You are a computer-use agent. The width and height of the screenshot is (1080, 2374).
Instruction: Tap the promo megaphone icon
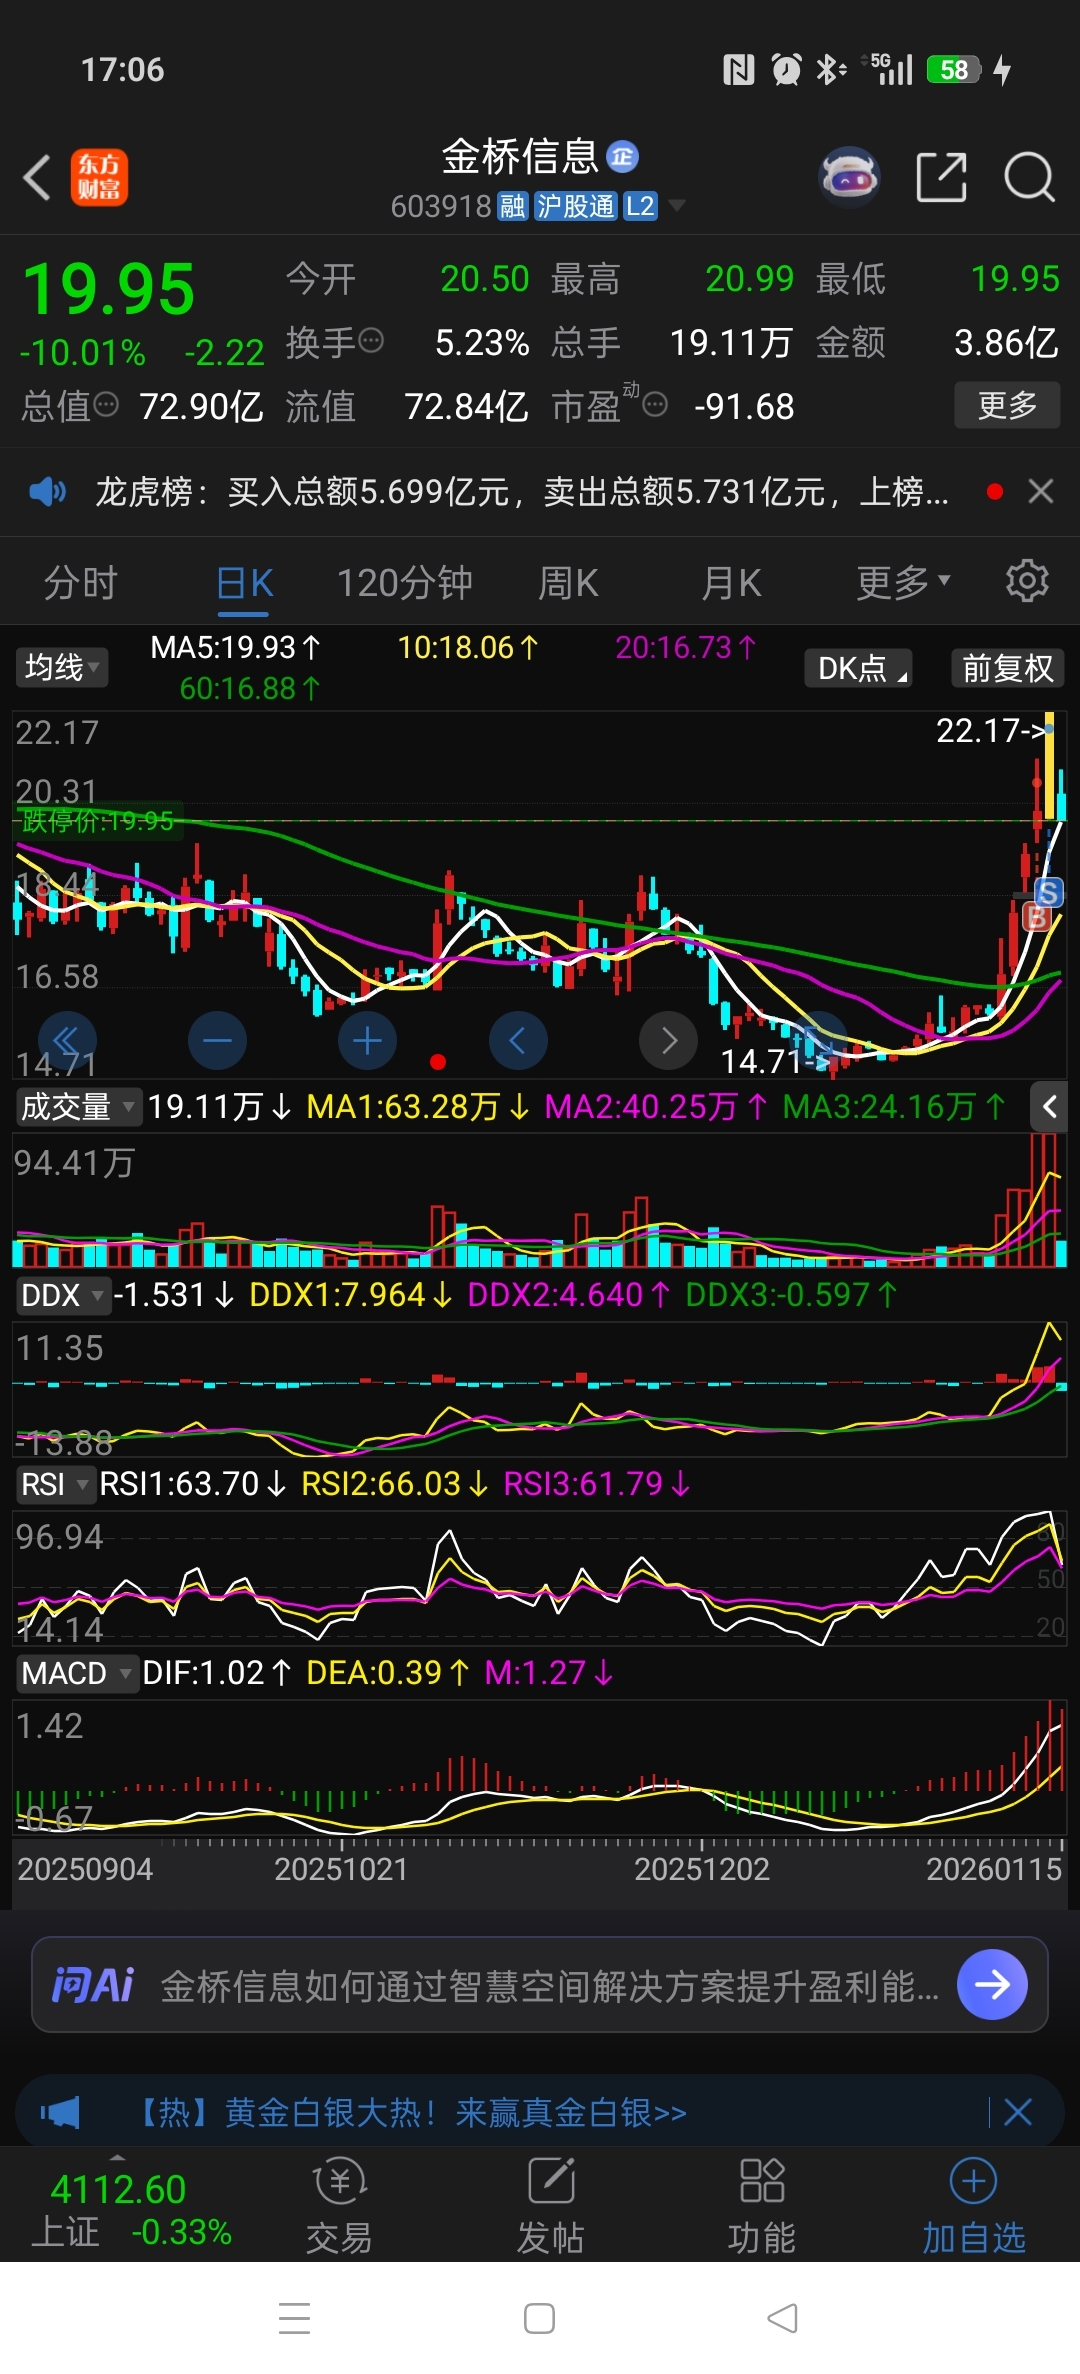[x=60, y=2113]
